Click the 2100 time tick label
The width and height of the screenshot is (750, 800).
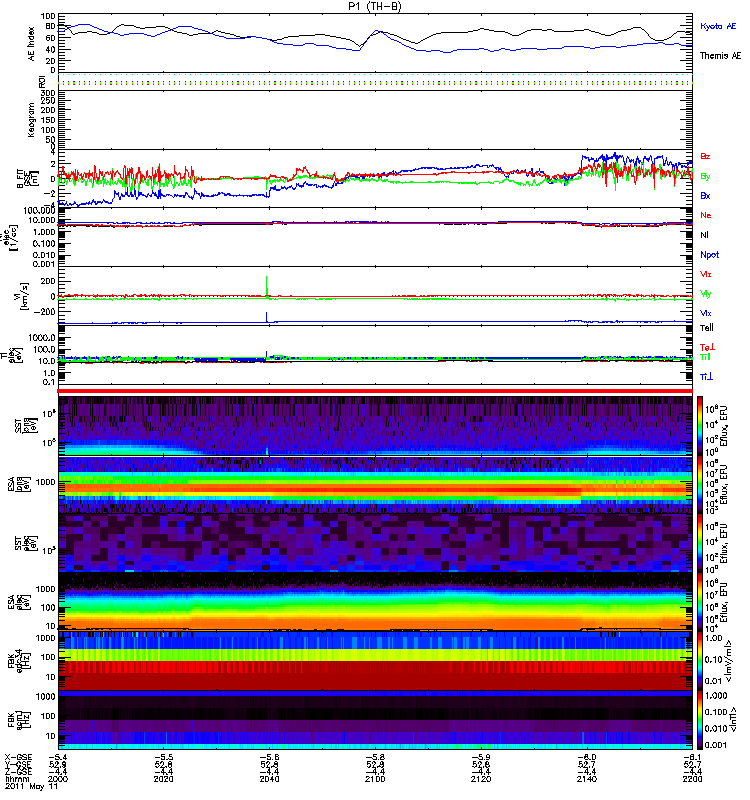coord(375,779)
